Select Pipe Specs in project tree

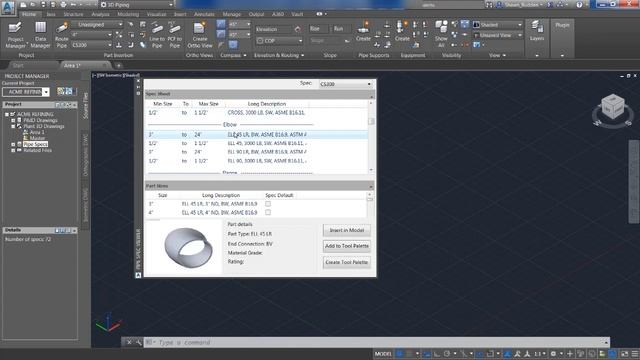point(35,144)
